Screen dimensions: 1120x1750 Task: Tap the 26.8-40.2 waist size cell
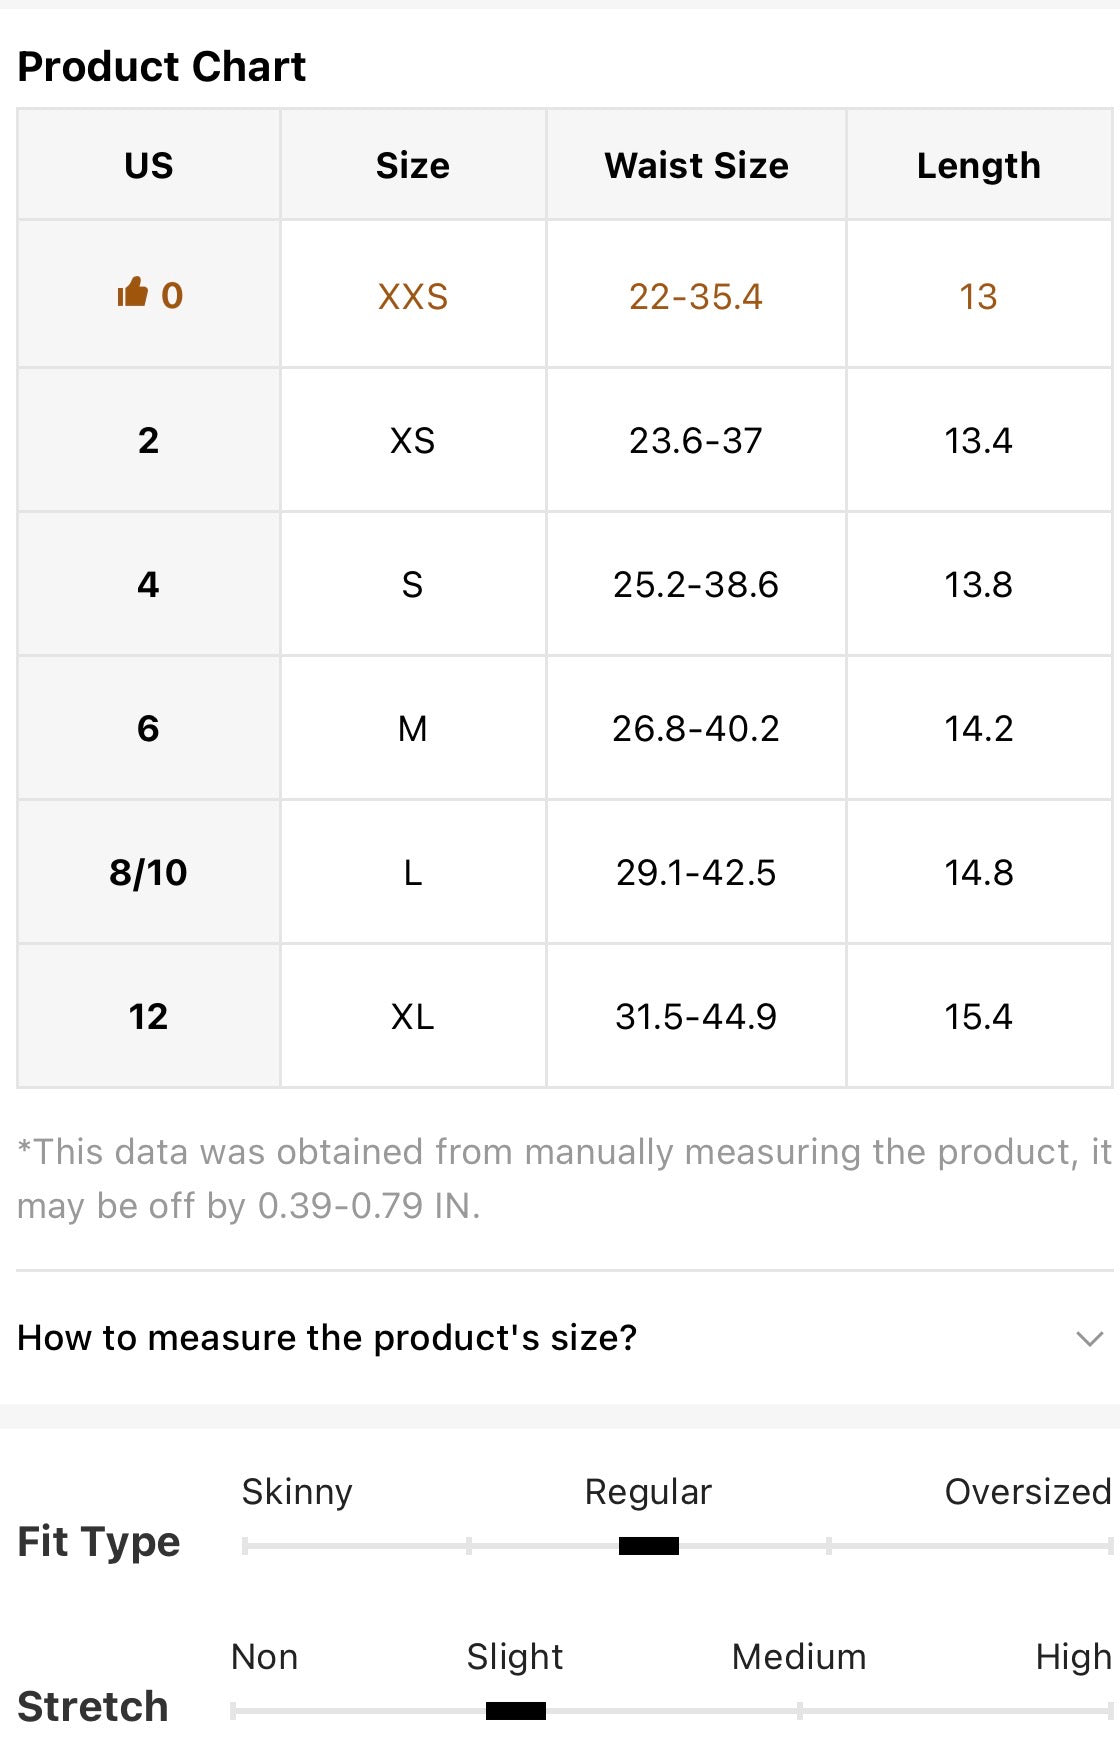[696, 728]
